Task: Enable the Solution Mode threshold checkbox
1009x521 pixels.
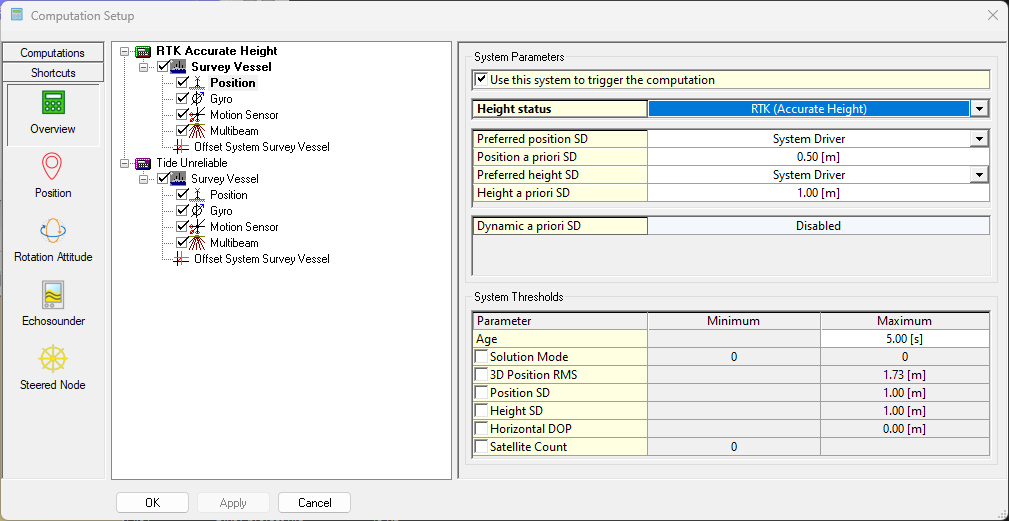Action: pyautogui.click(x=482, y=357)
